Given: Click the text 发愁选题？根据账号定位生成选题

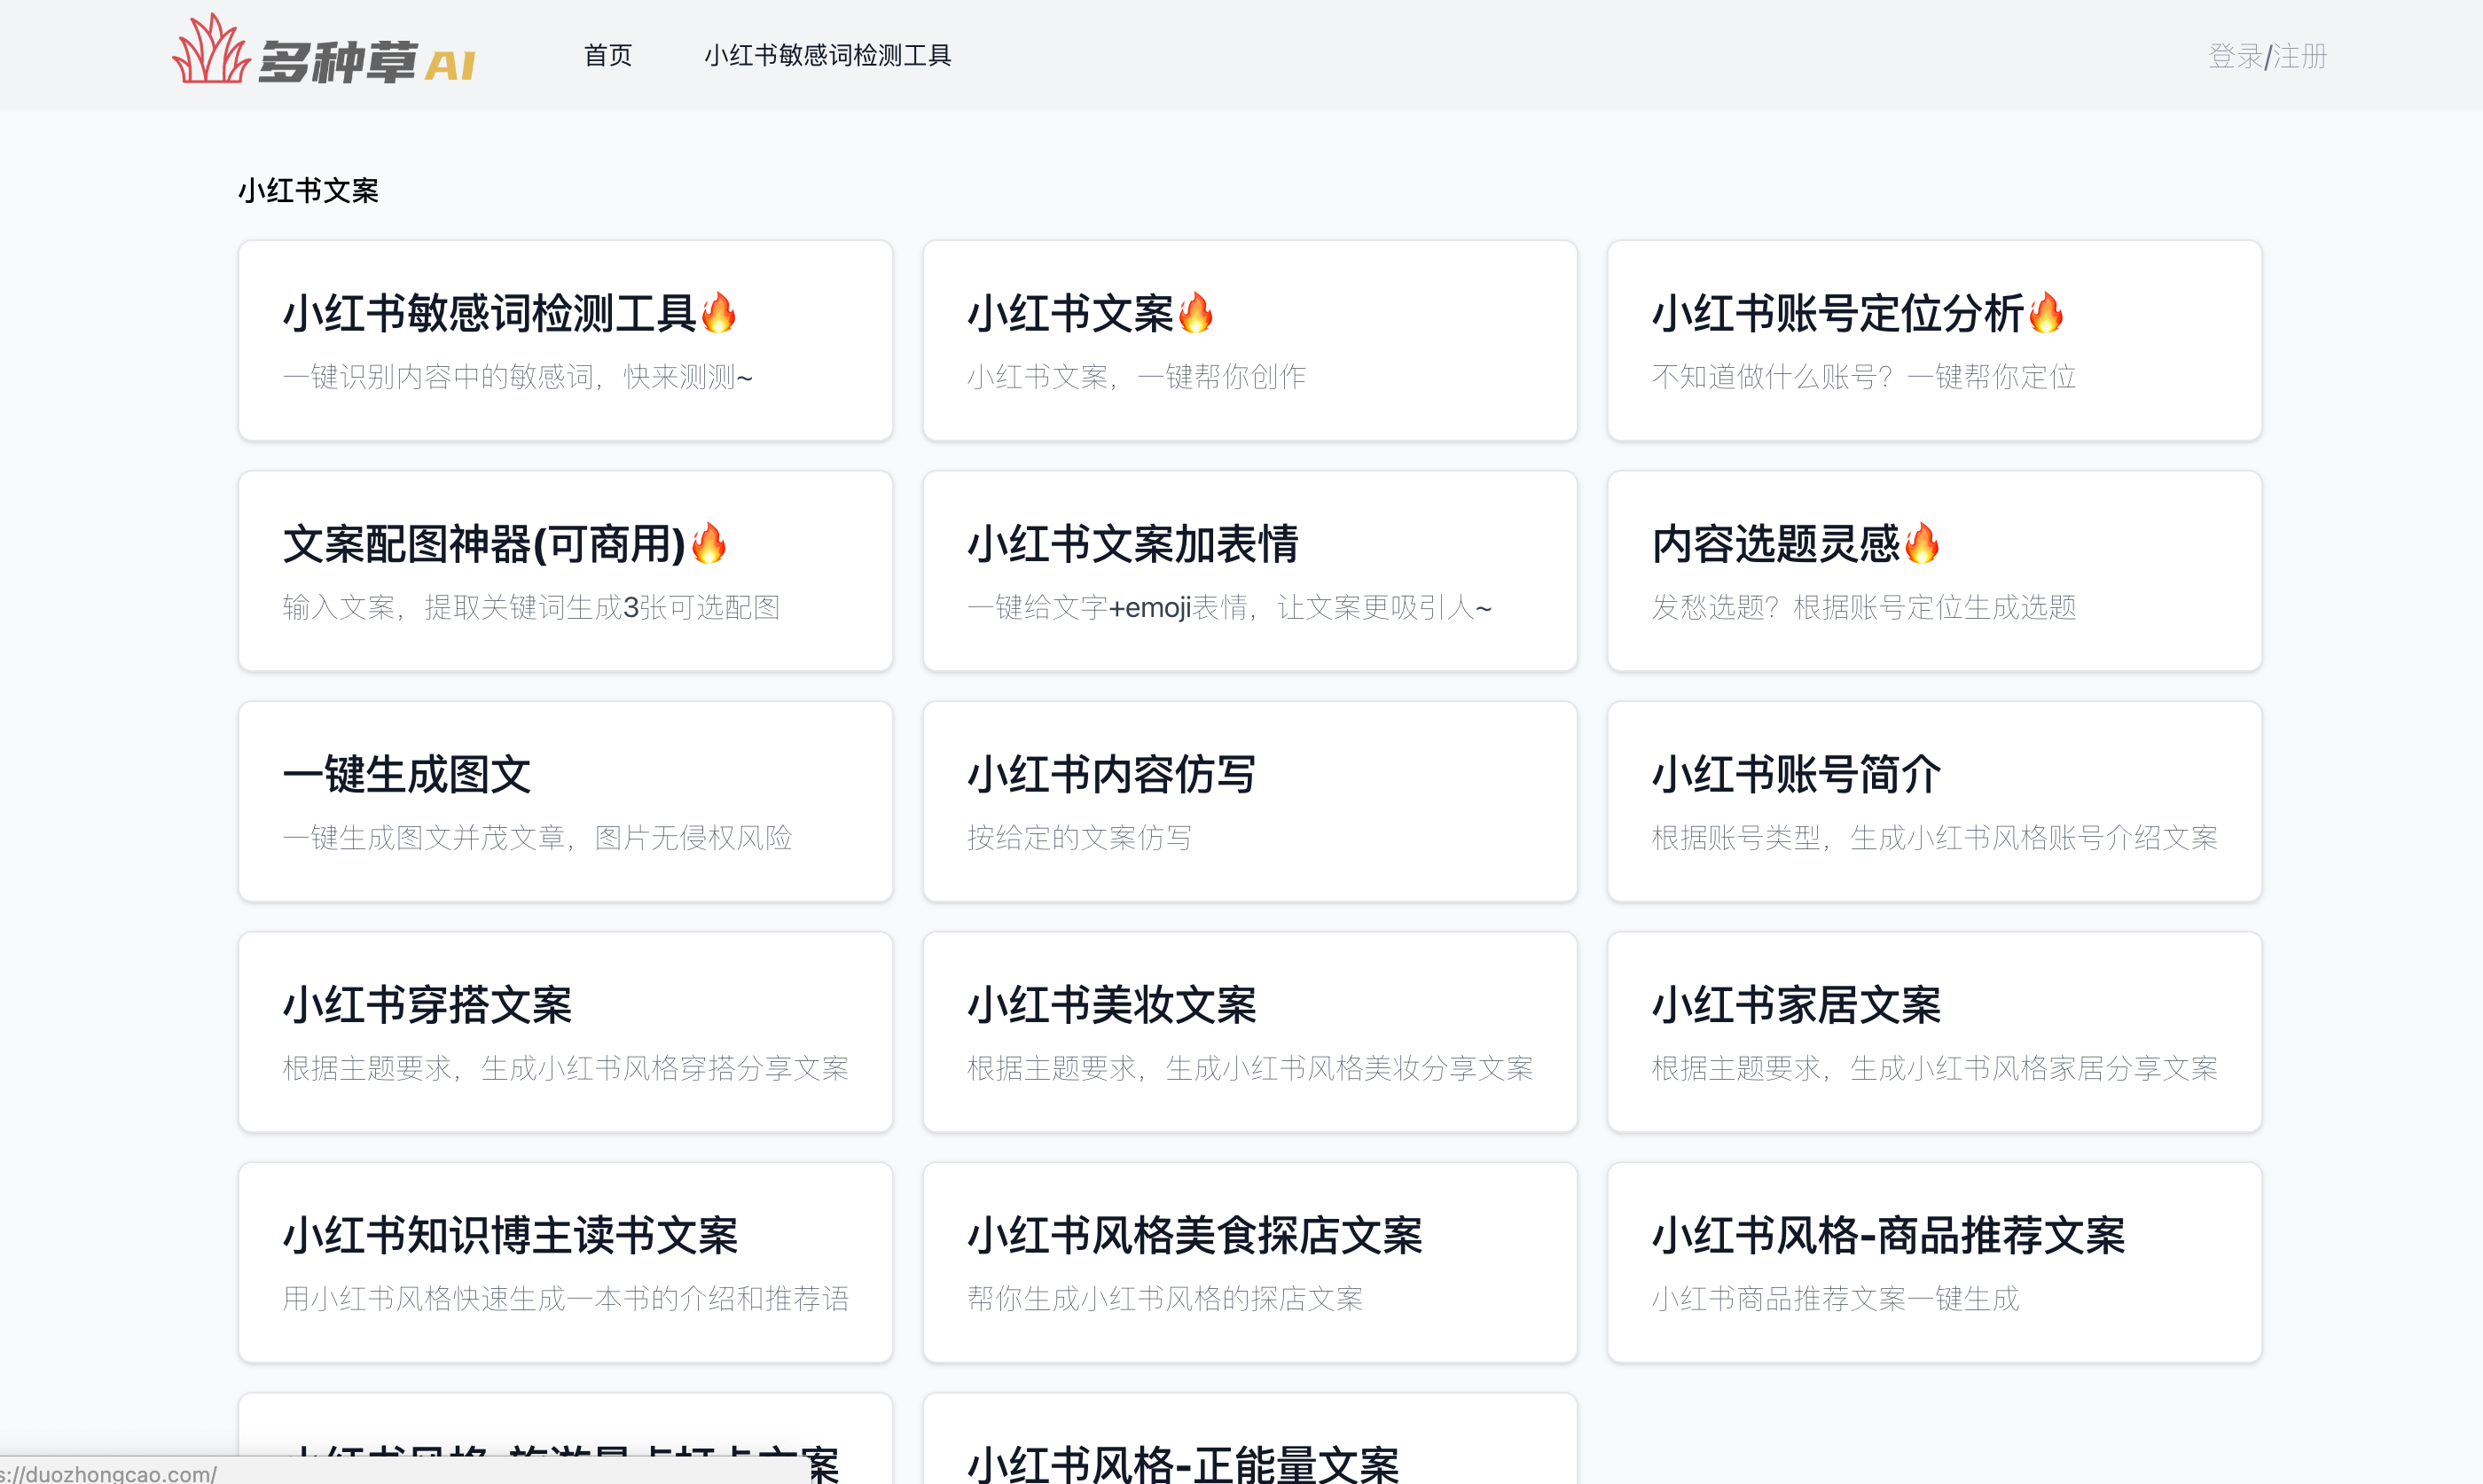Looking at the screenshot, I should click(x=1864, y=607).
